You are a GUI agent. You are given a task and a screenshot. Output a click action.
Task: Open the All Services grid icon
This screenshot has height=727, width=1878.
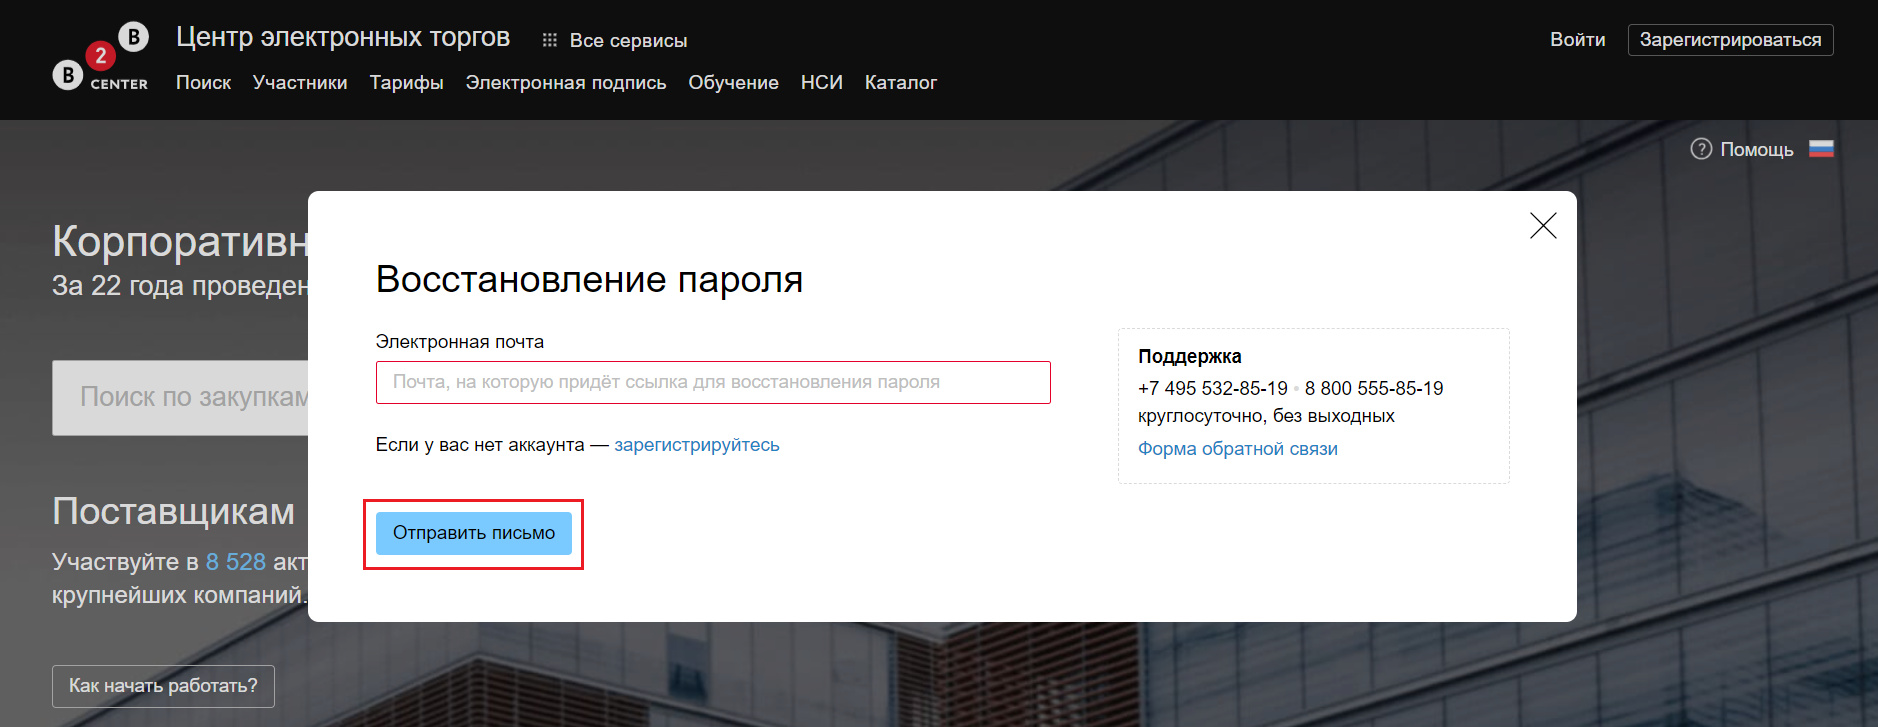click(x=549, y=40)
